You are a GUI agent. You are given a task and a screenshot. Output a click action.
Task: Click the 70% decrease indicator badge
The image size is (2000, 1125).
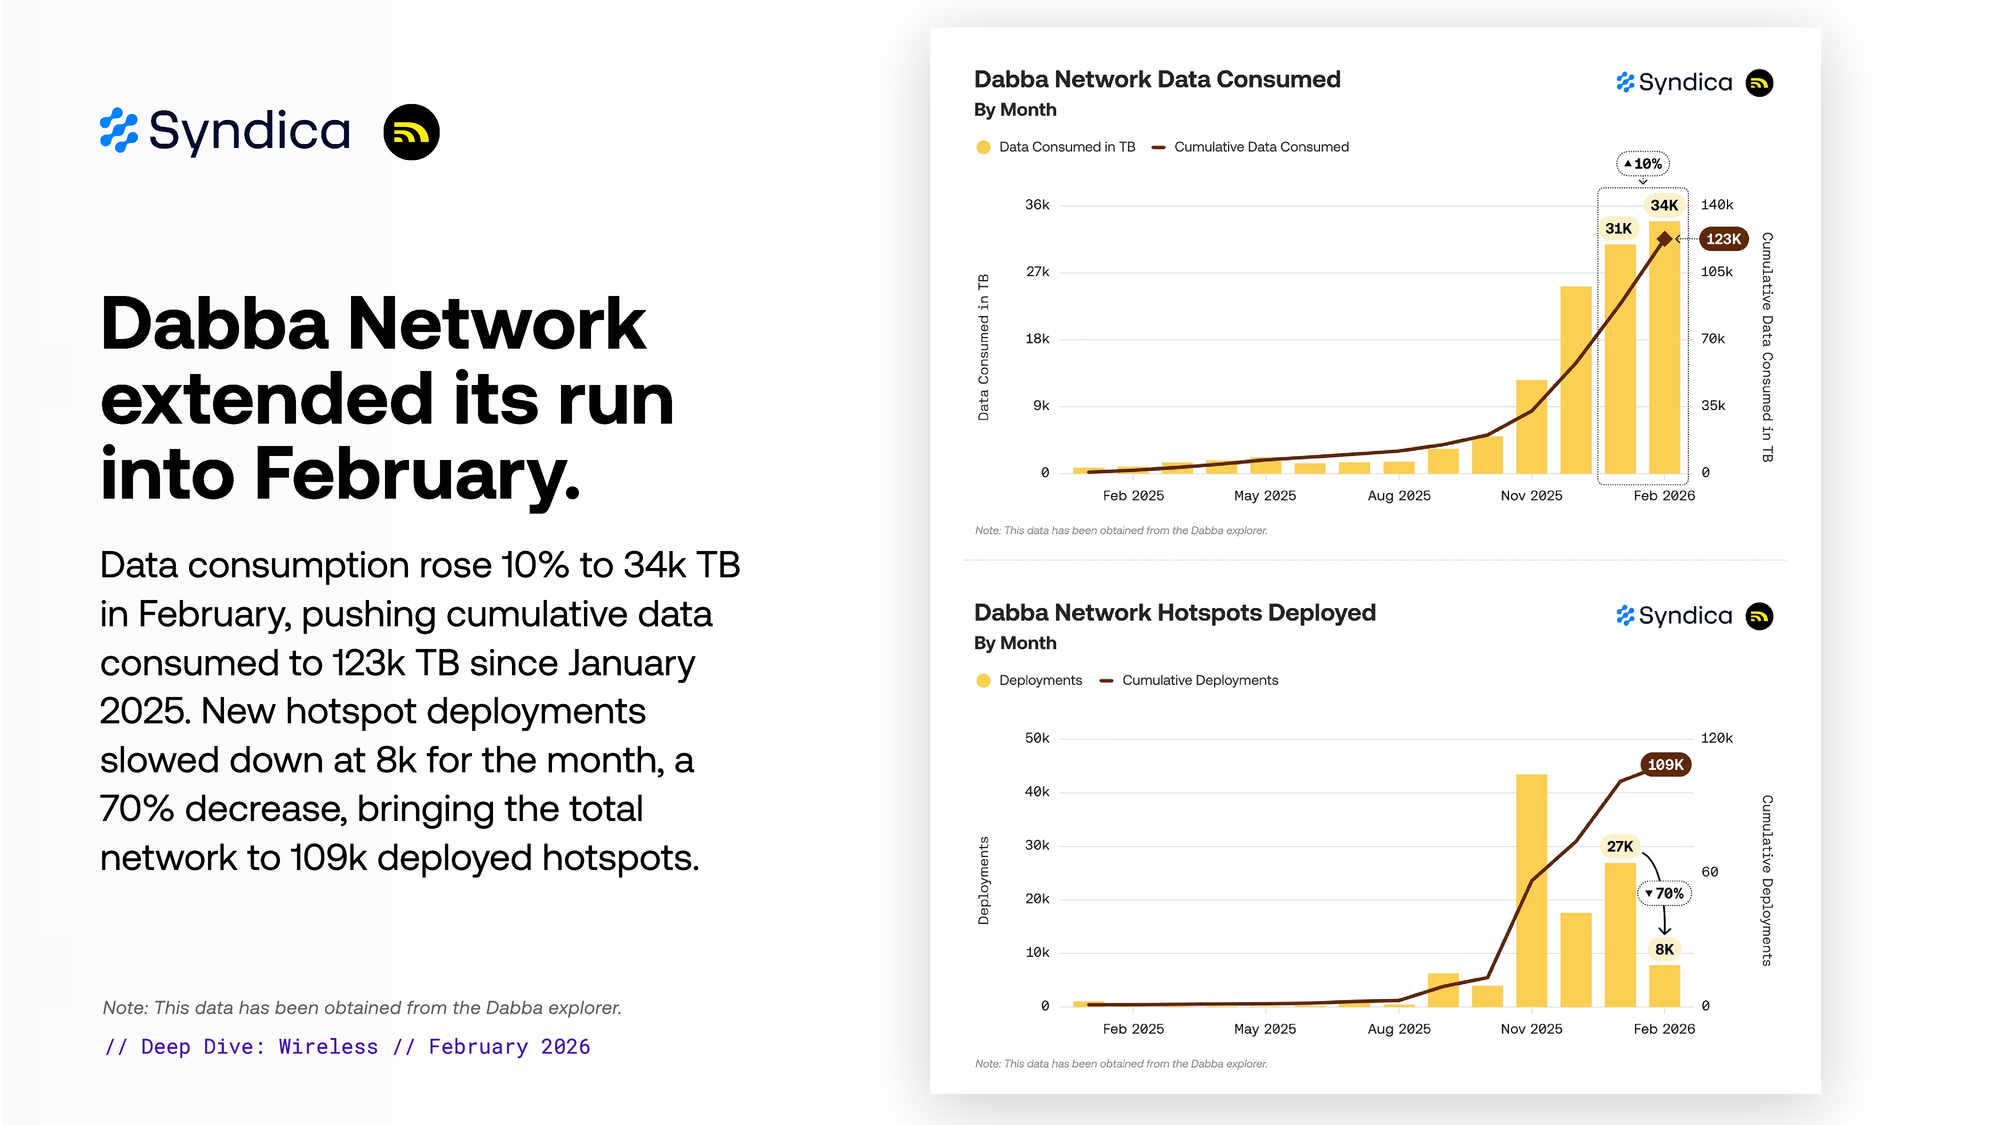point(1664,893)
